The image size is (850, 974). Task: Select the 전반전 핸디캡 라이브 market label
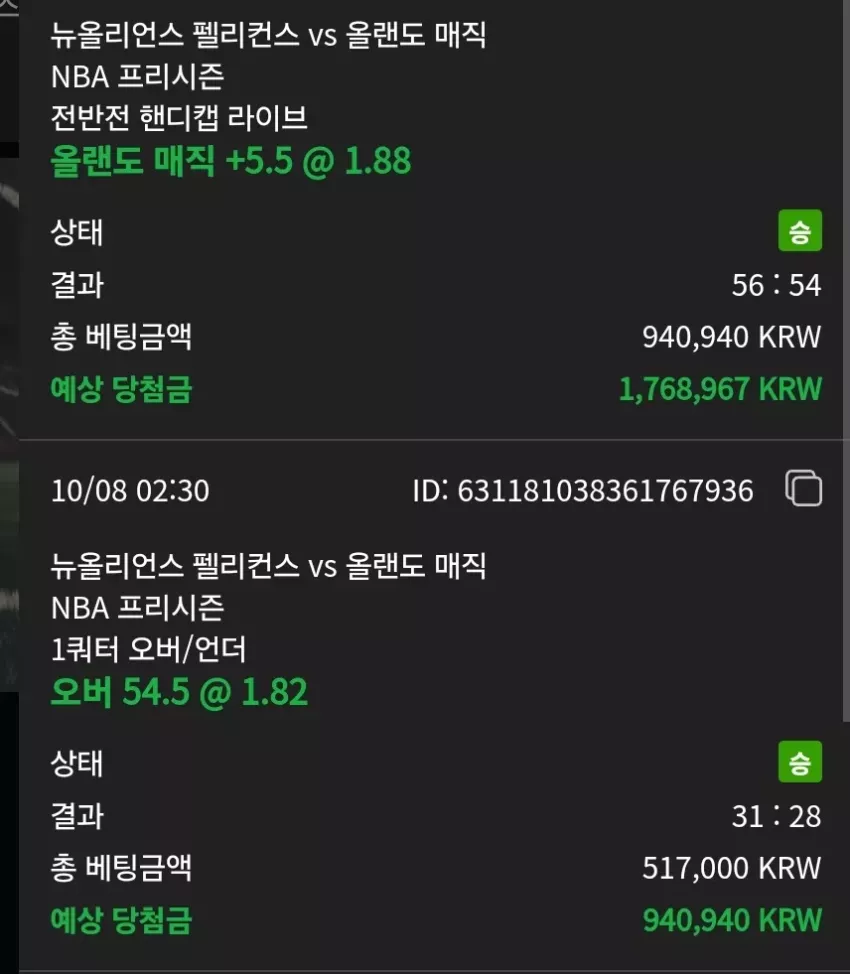click(179, 117)
